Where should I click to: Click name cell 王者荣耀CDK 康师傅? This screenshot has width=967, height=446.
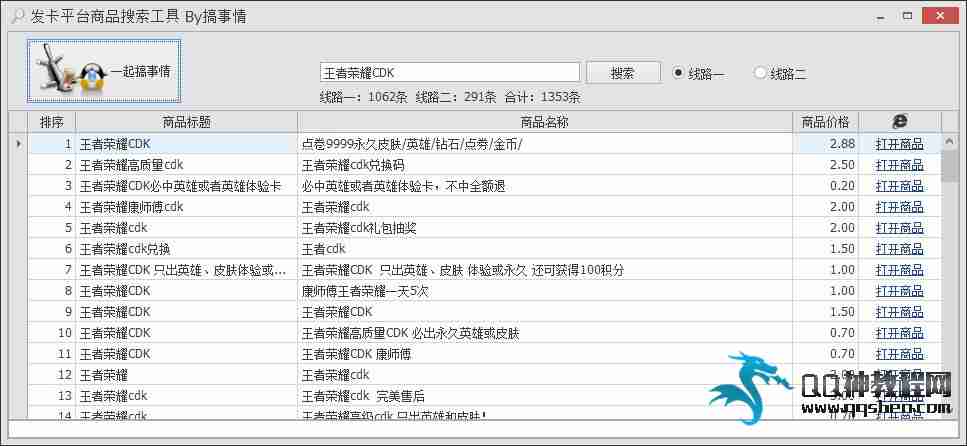tap(545, 354)
